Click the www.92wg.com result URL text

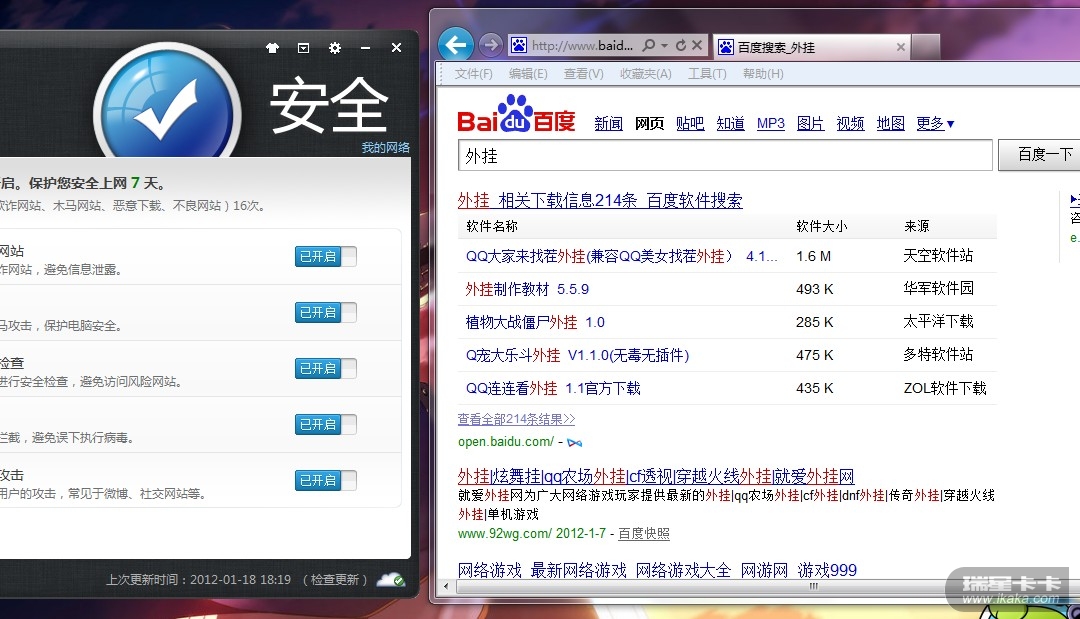pyautogui.click(x=504, y=534)
